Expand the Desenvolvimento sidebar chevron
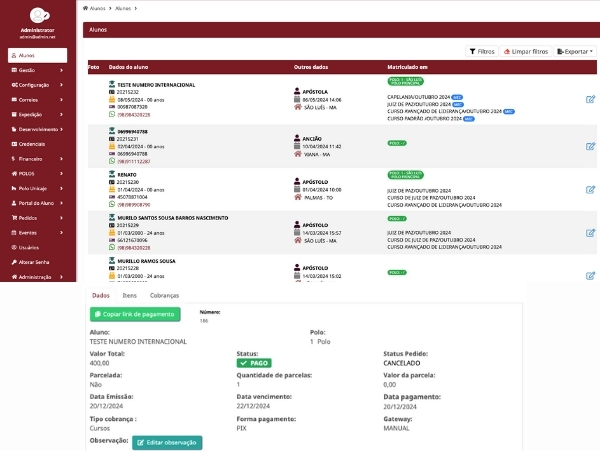Screen dimensions: 600x451 tap(62, 129)
